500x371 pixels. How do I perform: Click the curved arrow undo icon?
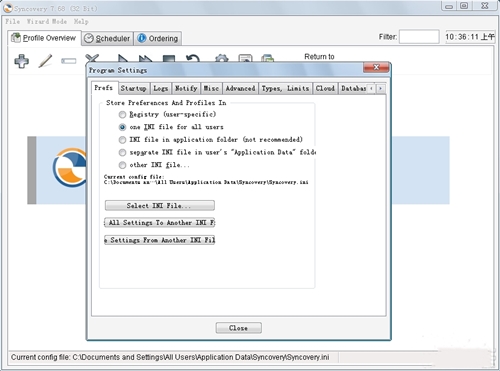(x=193, y=58)
